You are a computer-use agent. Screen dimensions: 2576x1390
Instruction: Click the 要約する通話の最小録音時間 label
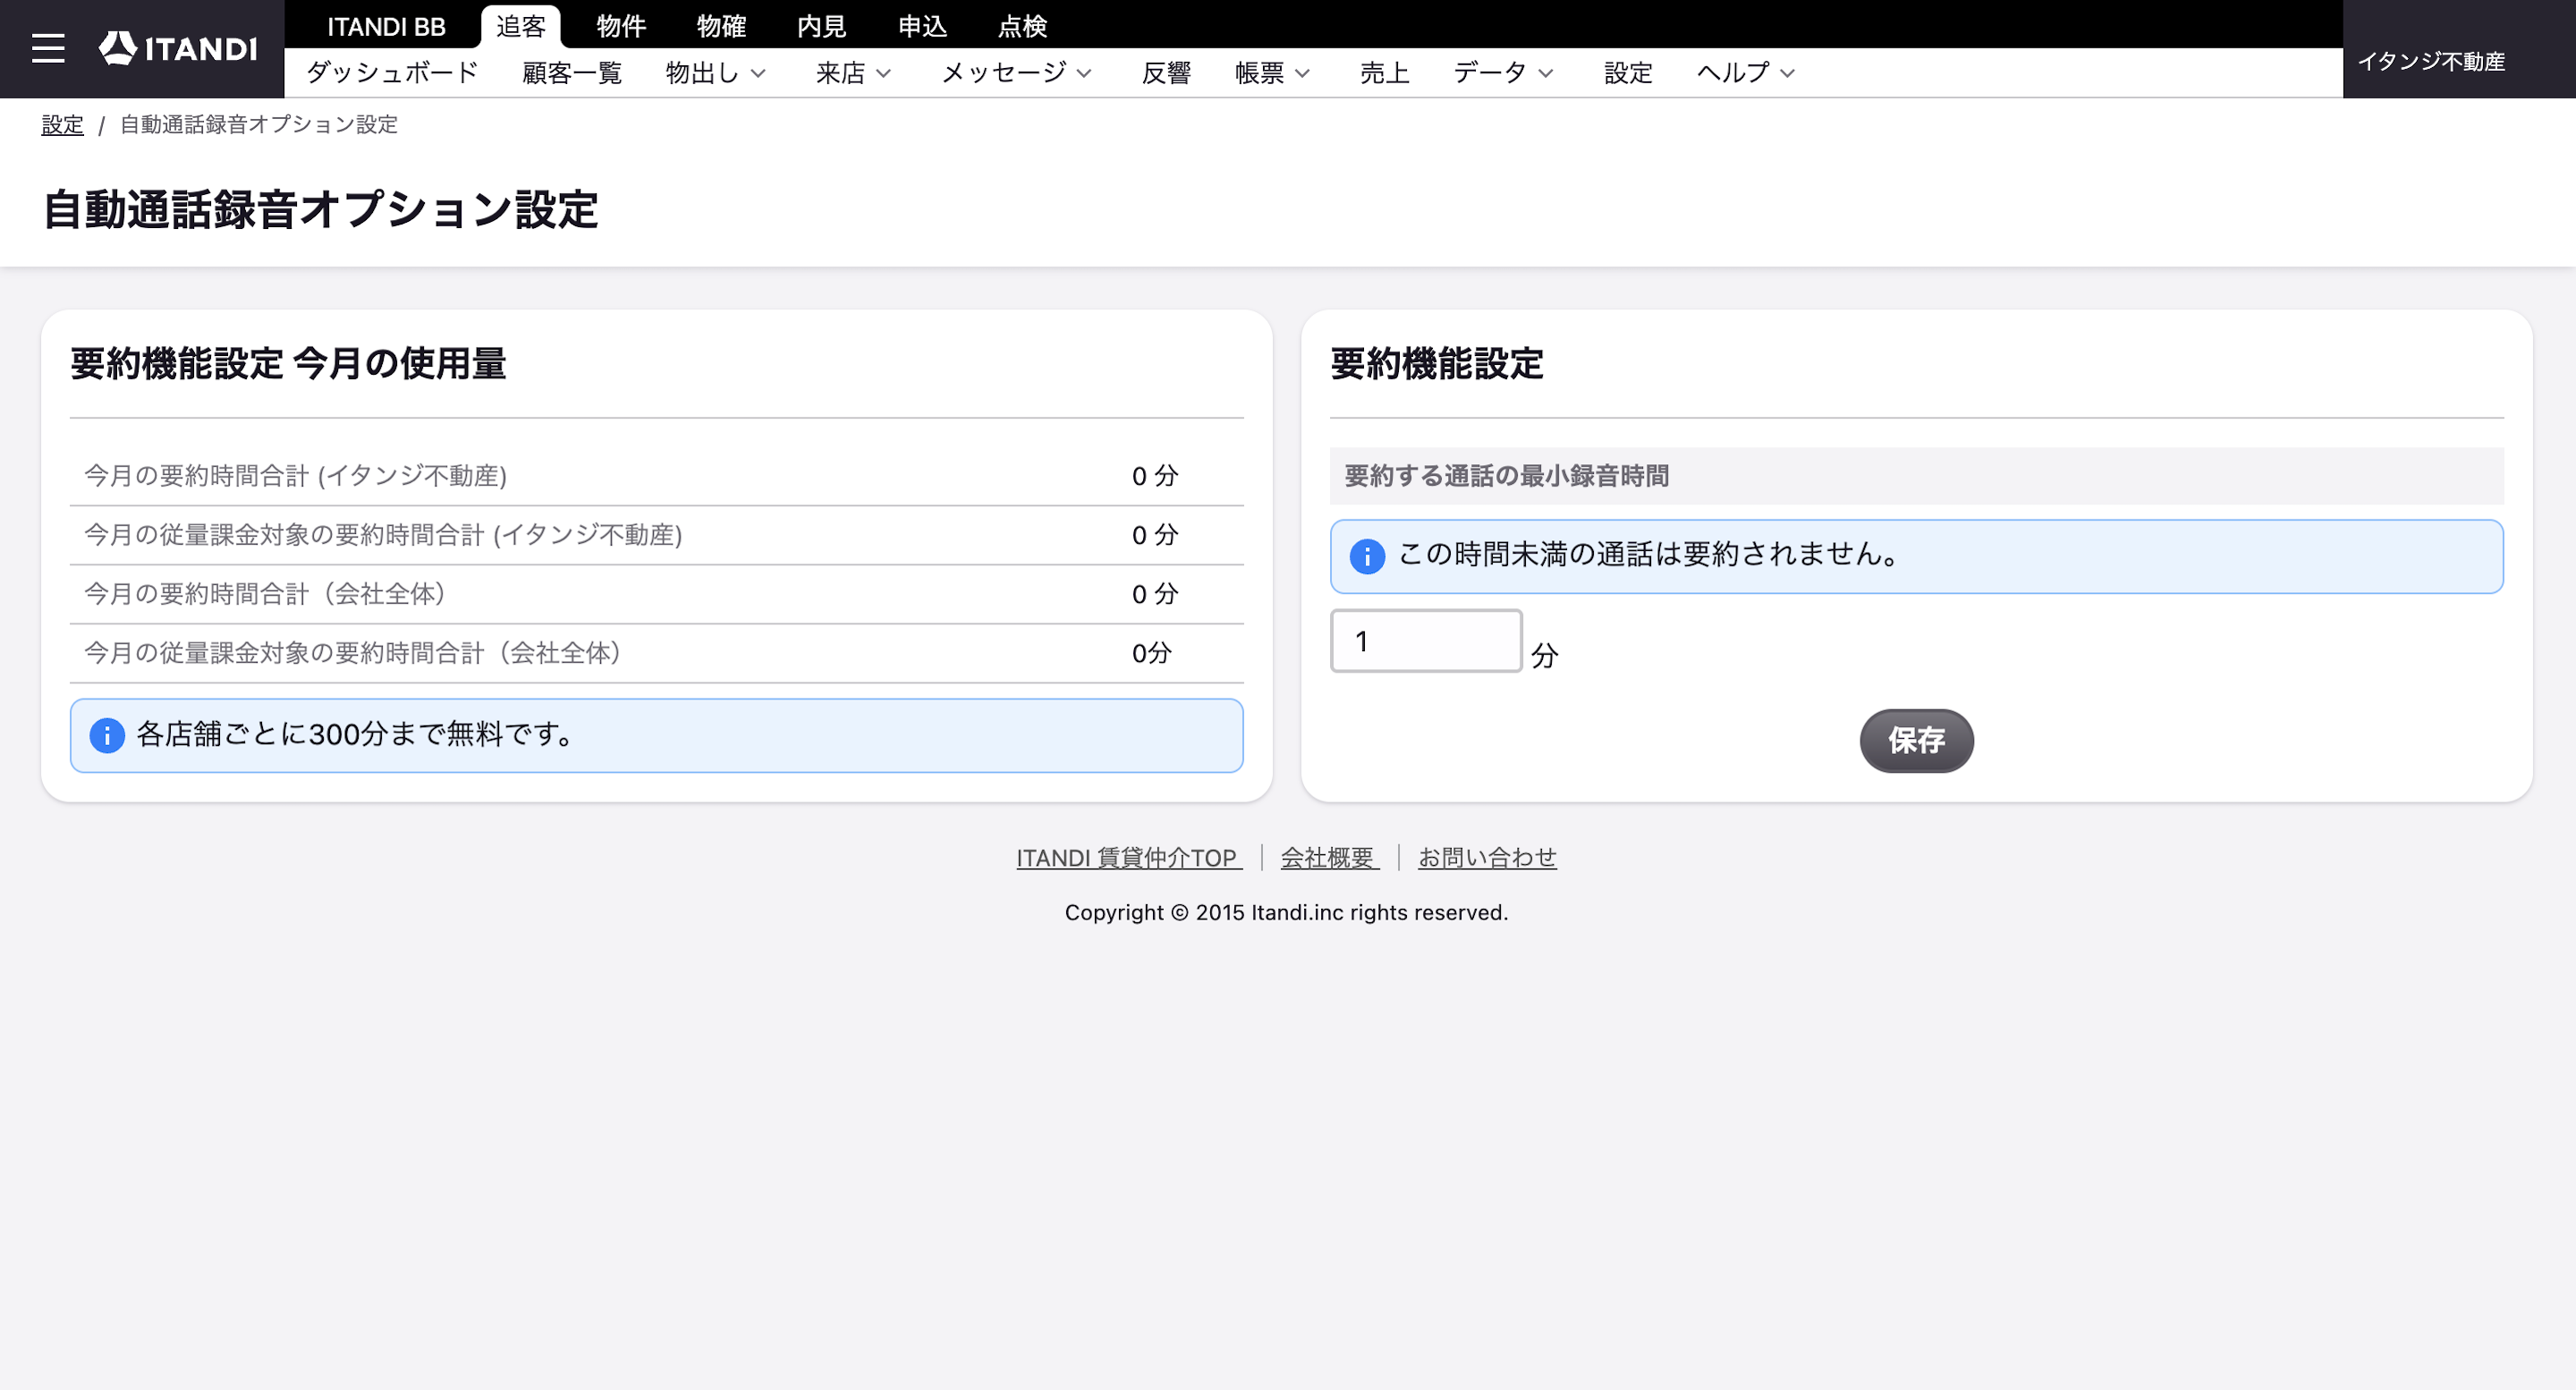point(1506,476)
